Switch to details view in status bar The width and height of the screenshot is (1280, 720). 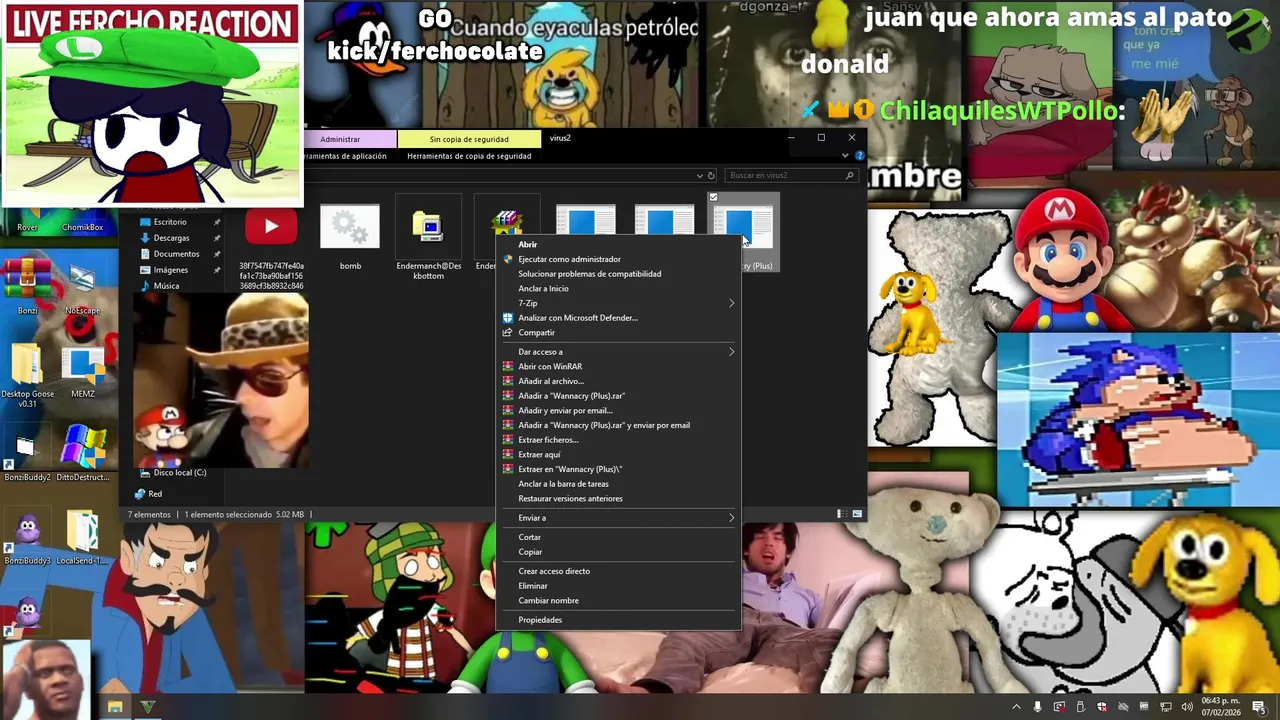pos(840,514)
